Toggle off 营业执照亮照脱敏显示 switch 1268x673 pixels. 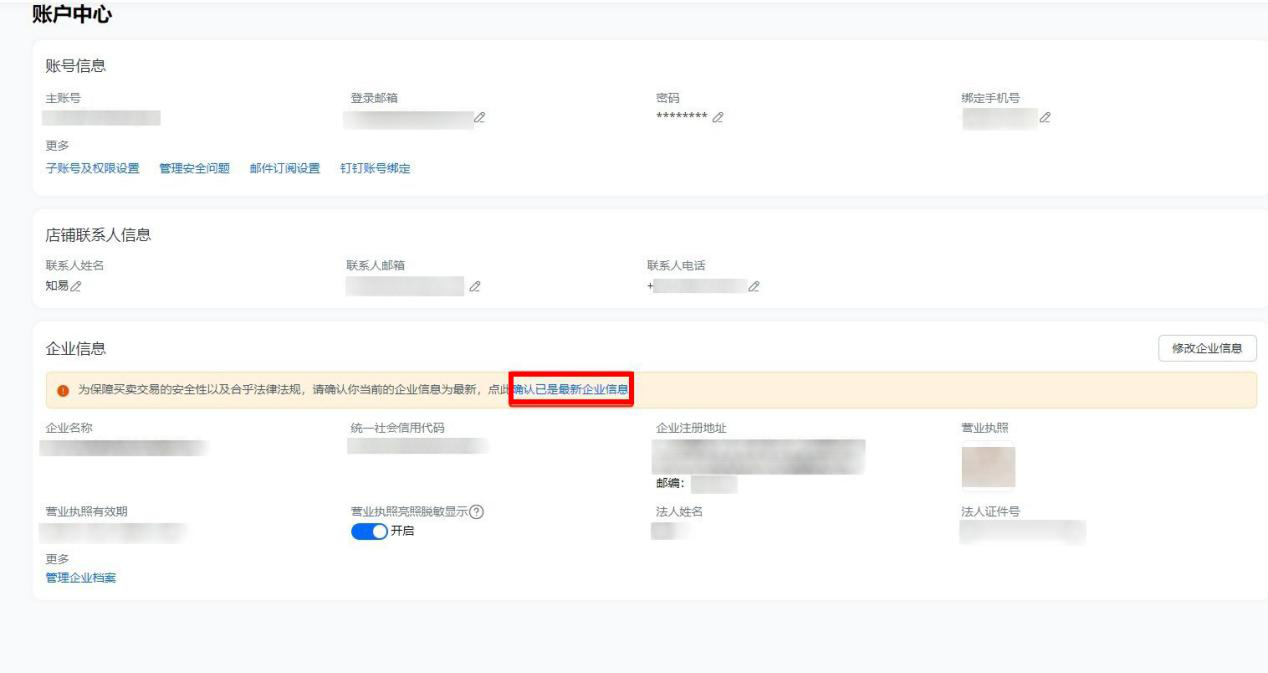point(368,531)
